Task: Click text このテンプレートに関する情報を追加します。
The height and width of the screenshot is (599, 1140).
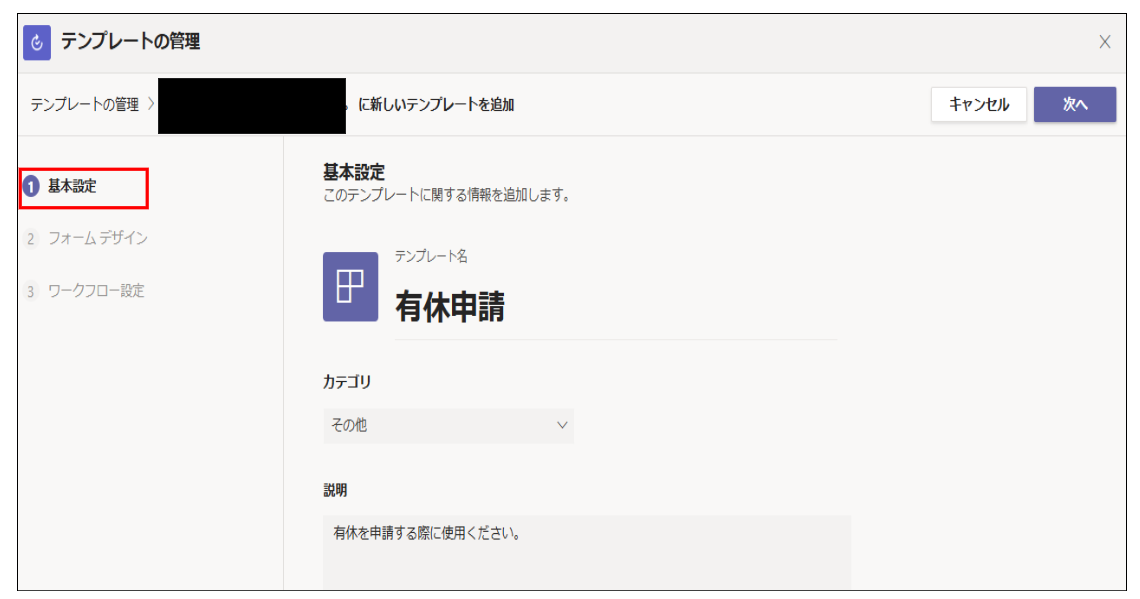Action: (x=447, y=195)
